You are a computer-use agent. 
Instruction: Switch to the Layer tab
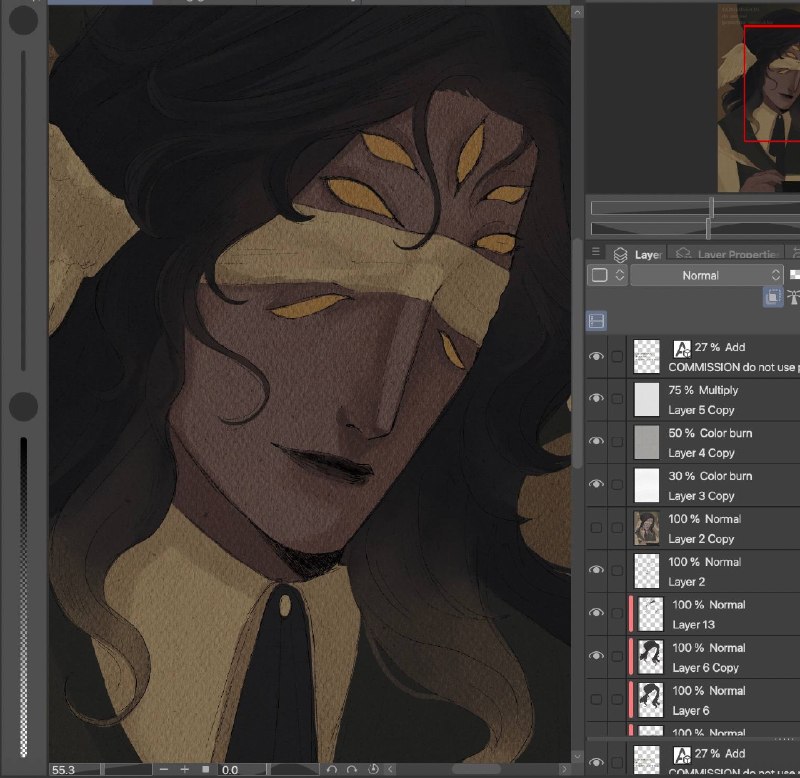(x=638, y=254)
